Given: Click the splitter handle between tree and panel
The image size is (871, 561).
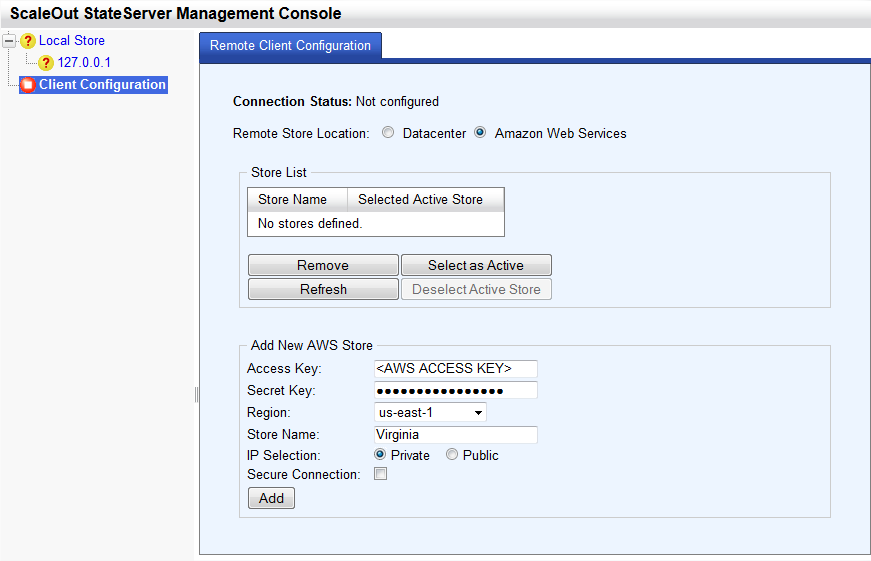Looking at the screenshot, I should (197, 394).
